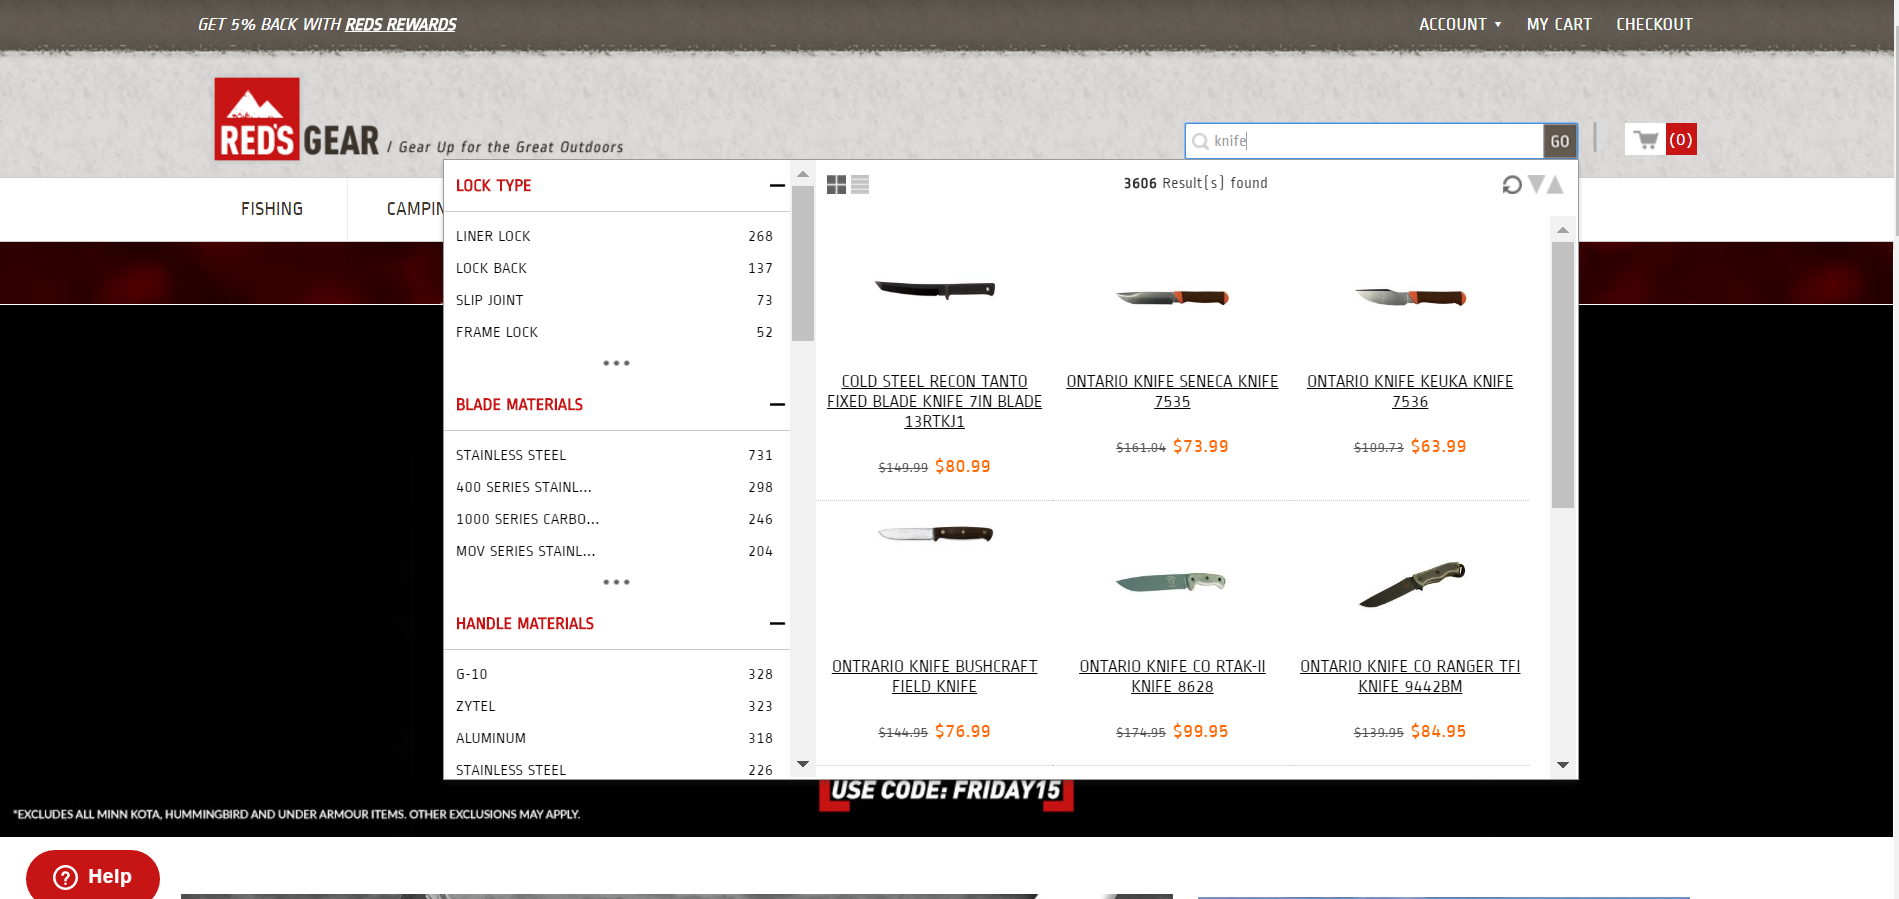The image size is (1899, 899).
Task: Click the reset sort refresh icon
Action: 1511,185
